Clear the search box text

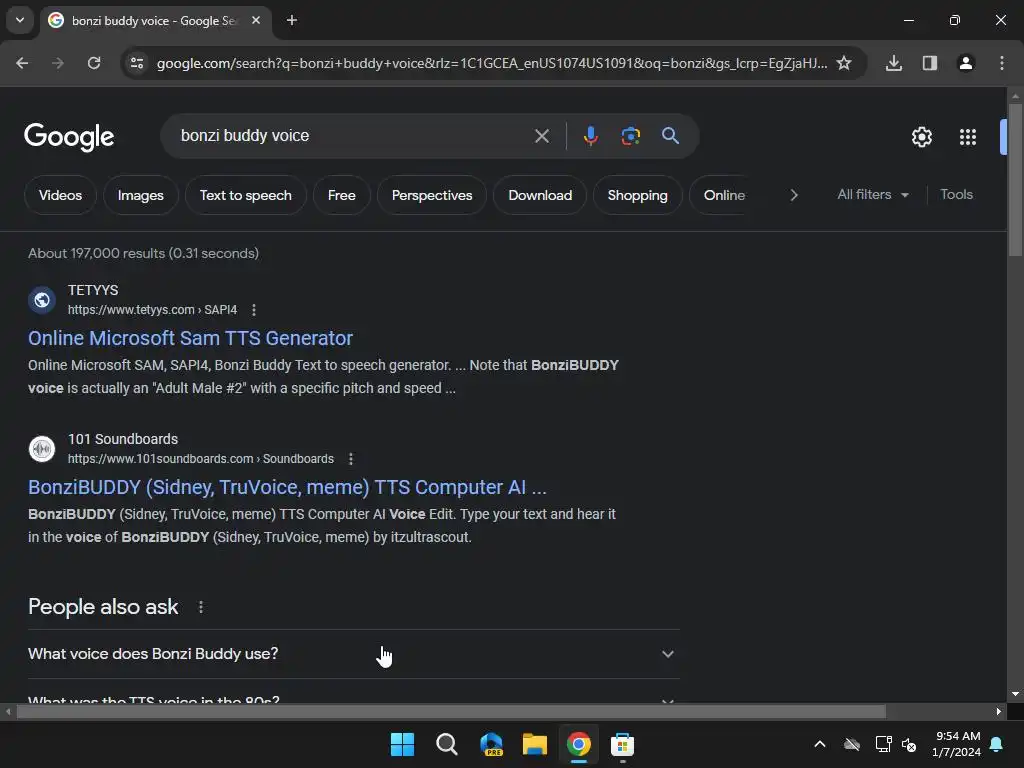pyautogui.click(x=541, y=136)
